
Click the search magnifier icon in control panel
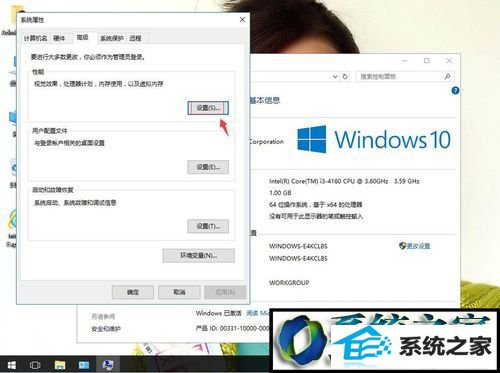[x=448, y=77]
